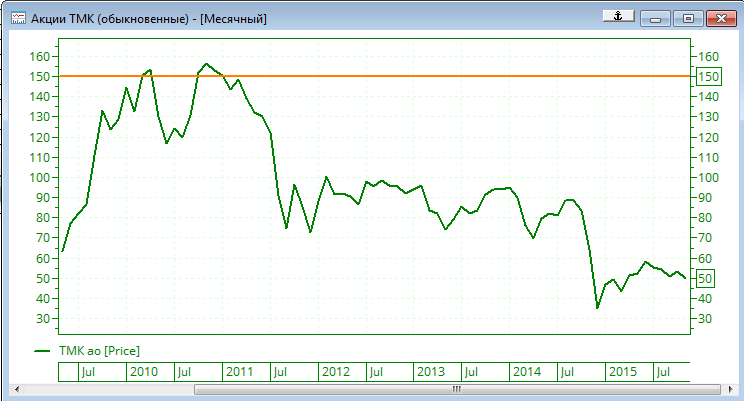Click the 2010 label on time axis
This screenshot has width=744, height=401.
pos(143,372)
